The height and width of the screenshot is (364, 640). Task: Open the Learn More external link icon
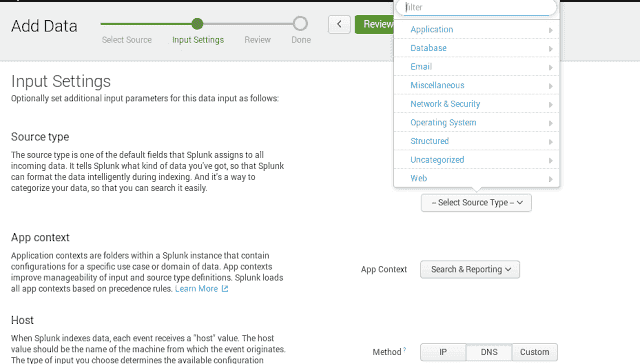[224, 289]
